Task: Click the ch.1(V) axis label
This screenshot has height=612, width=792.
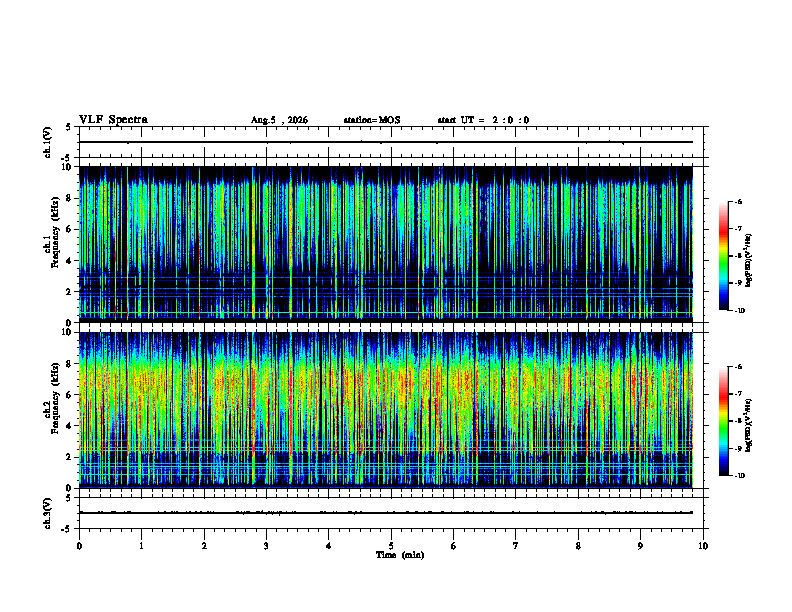Action: point(48,142)
